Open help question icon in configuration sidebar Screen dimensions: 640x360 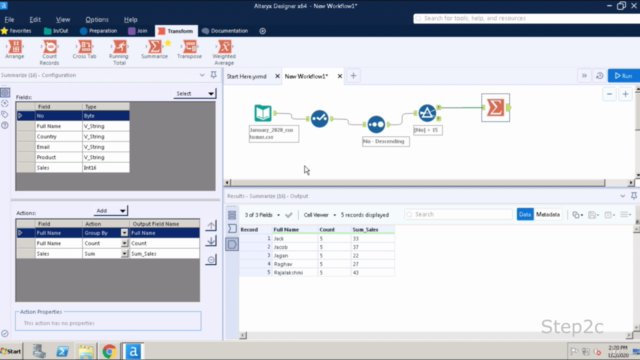tap(5, 125)
